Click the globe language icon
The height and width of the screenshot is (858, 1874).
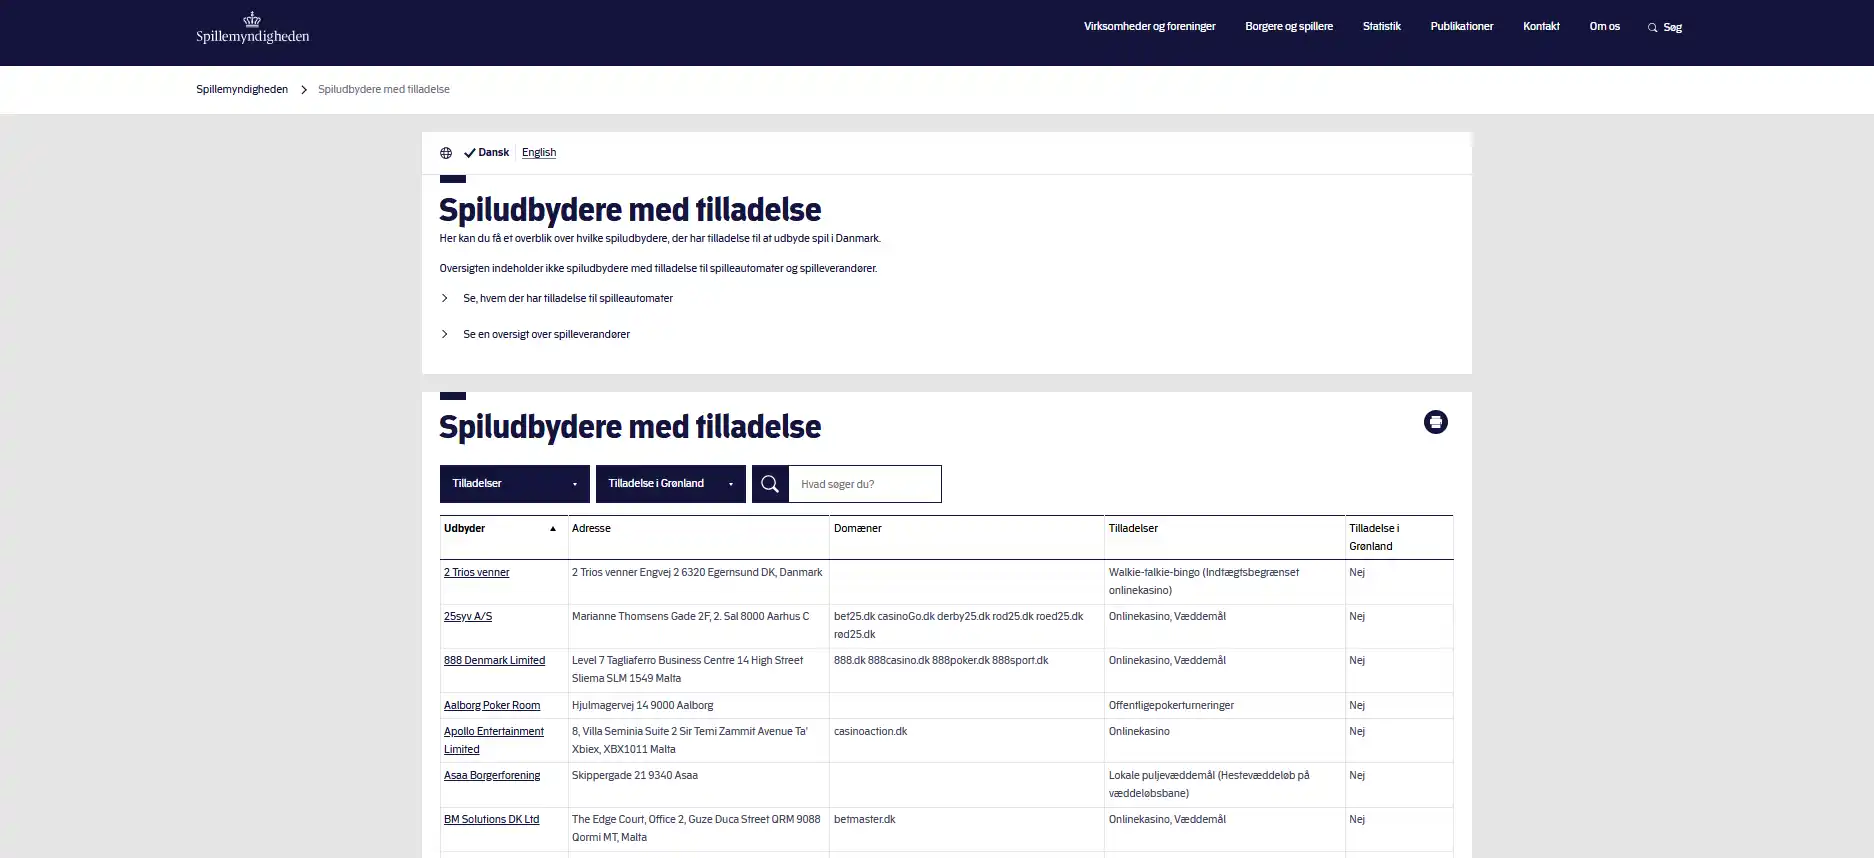coord(446,153)
